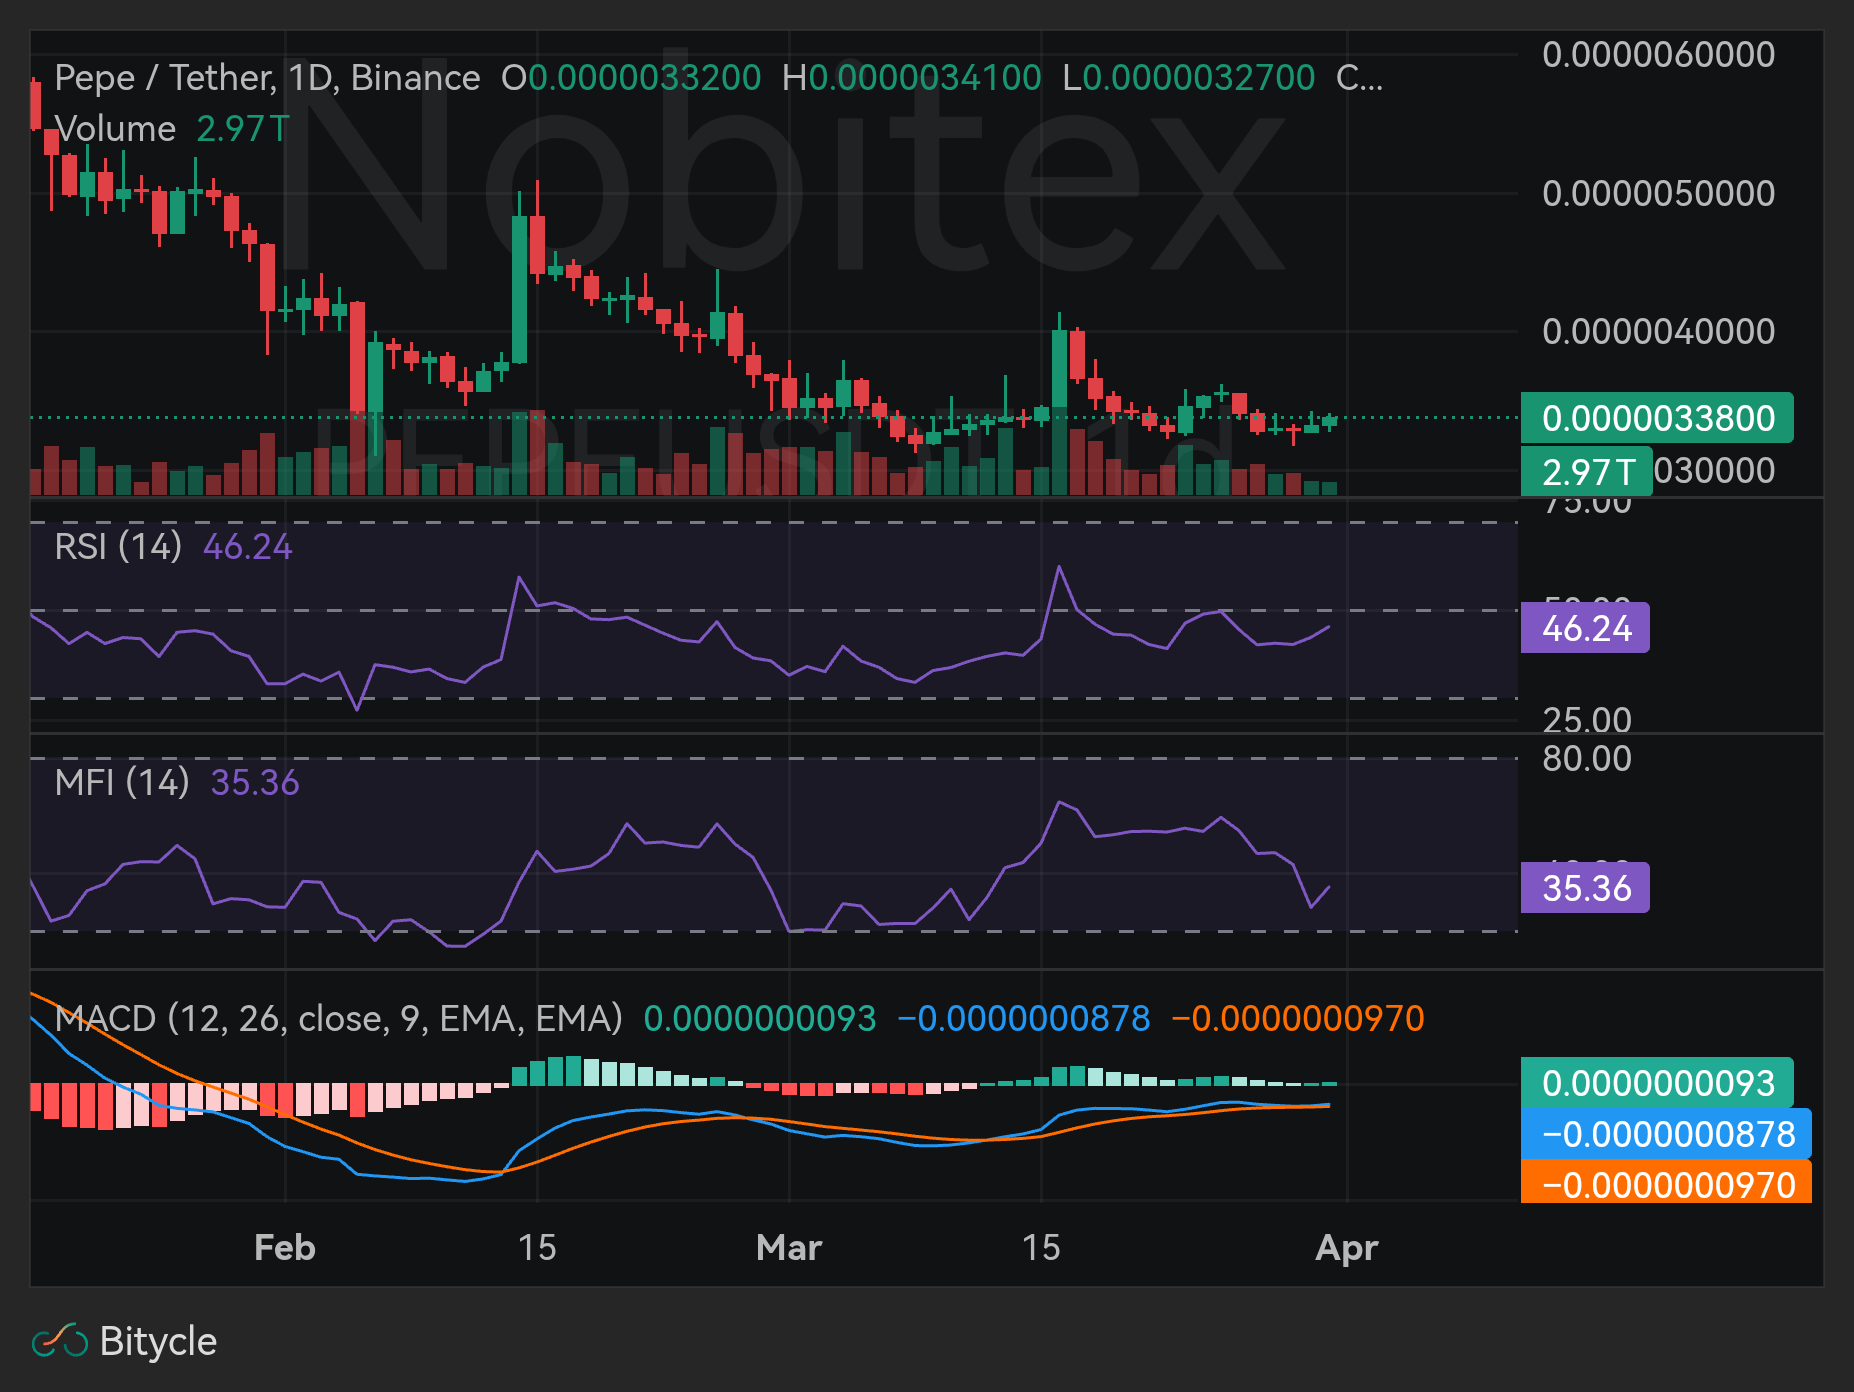Click the Feb label on time axis

coord(285,1247)
